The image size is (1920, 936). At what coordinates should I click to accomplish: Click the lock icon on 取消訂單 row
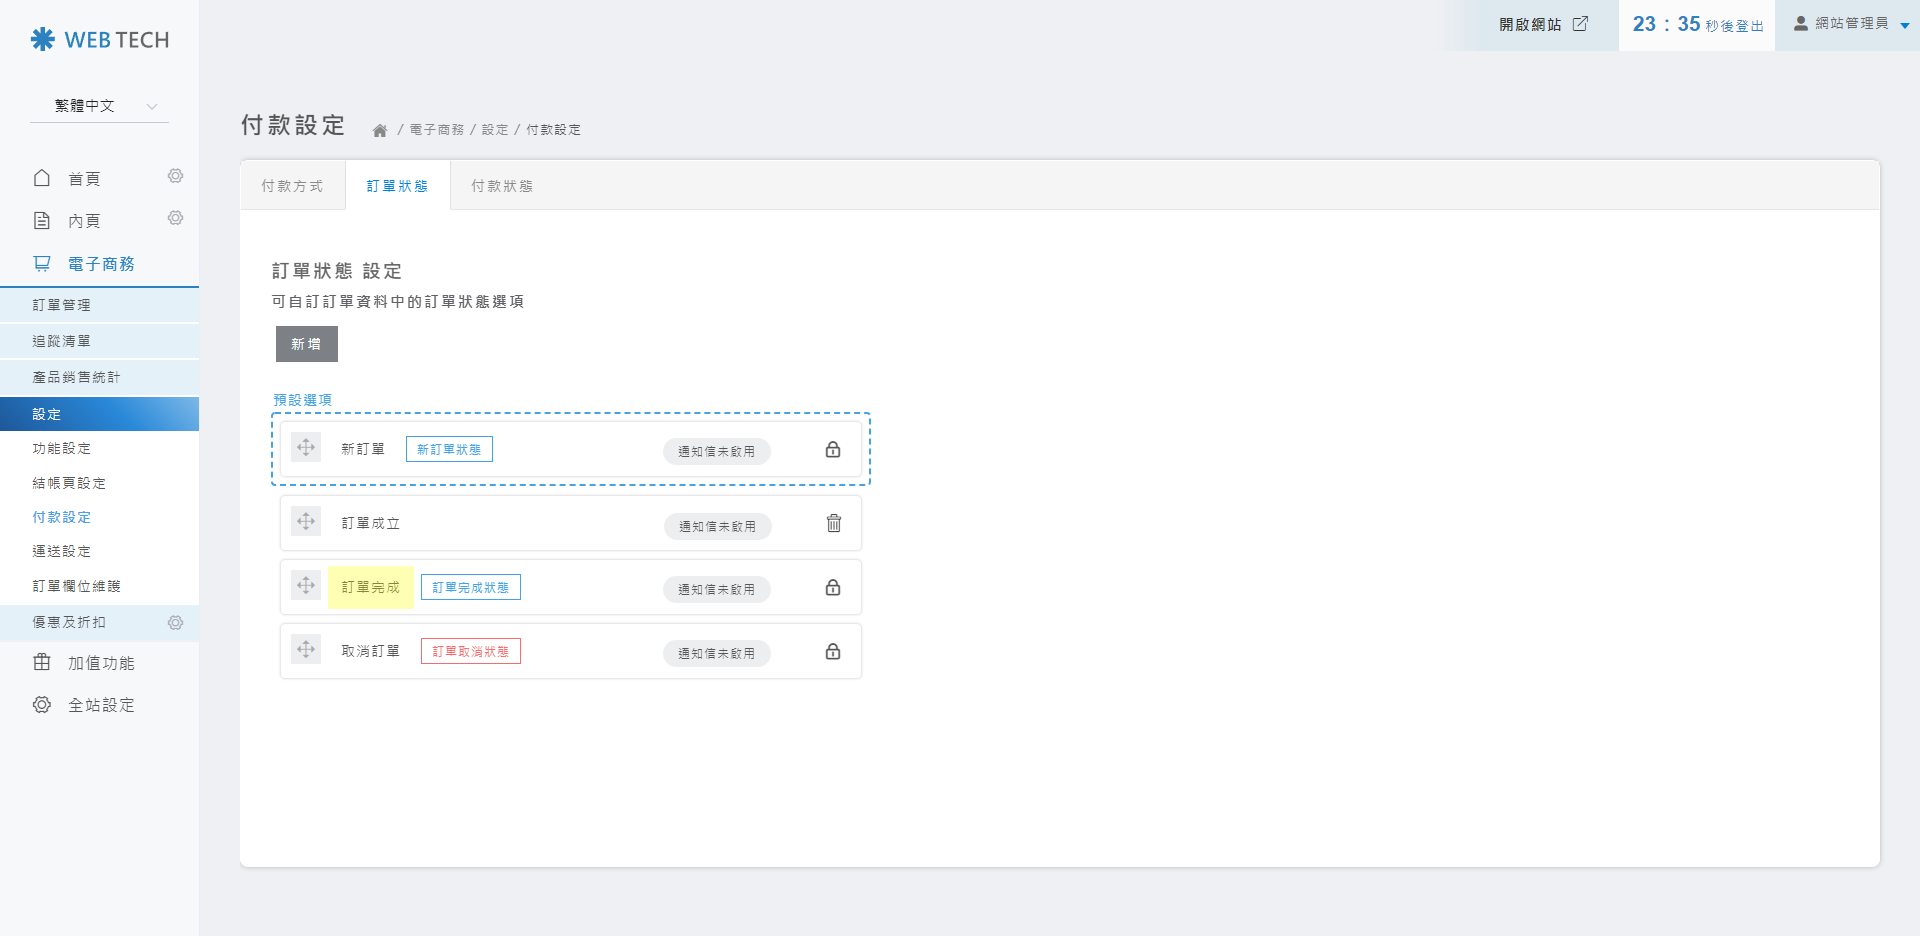832,651
